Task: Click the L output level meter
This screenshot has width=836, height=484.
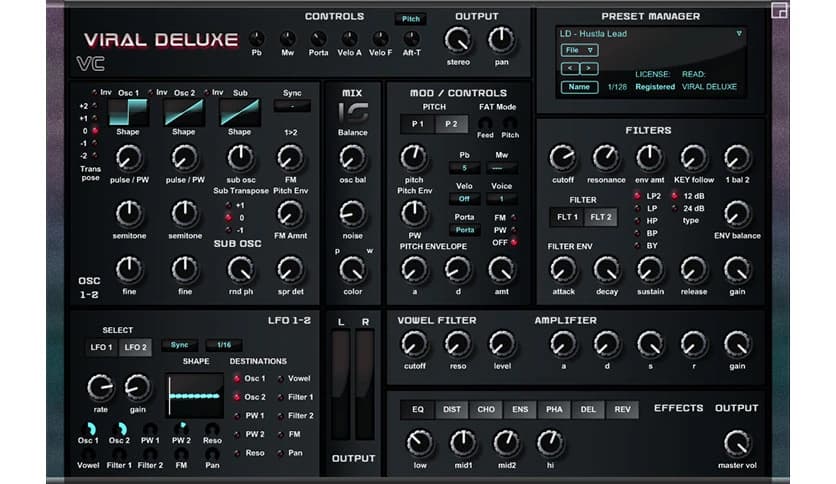Action: 341,384
